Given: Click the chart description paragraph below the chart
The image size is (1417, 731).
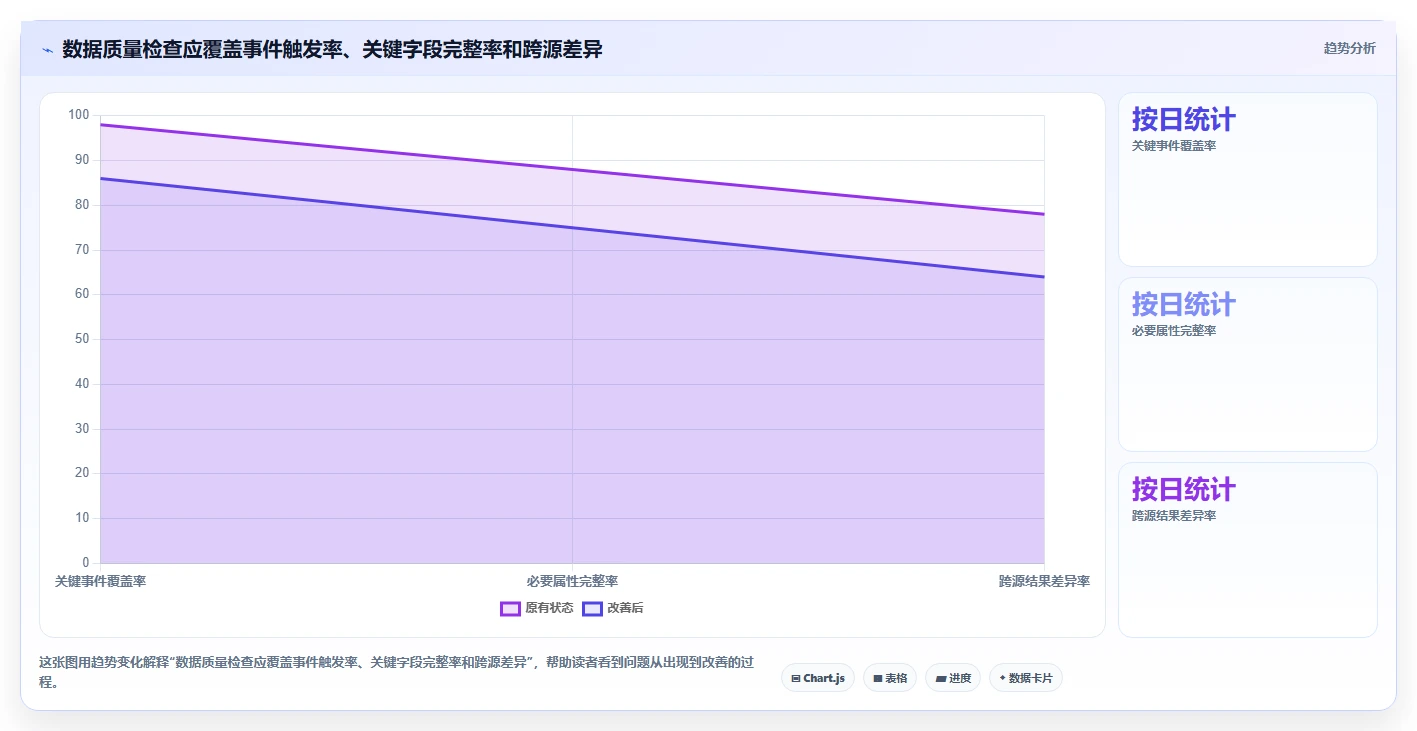Looking at the screenshot, I should coord(395,672).
